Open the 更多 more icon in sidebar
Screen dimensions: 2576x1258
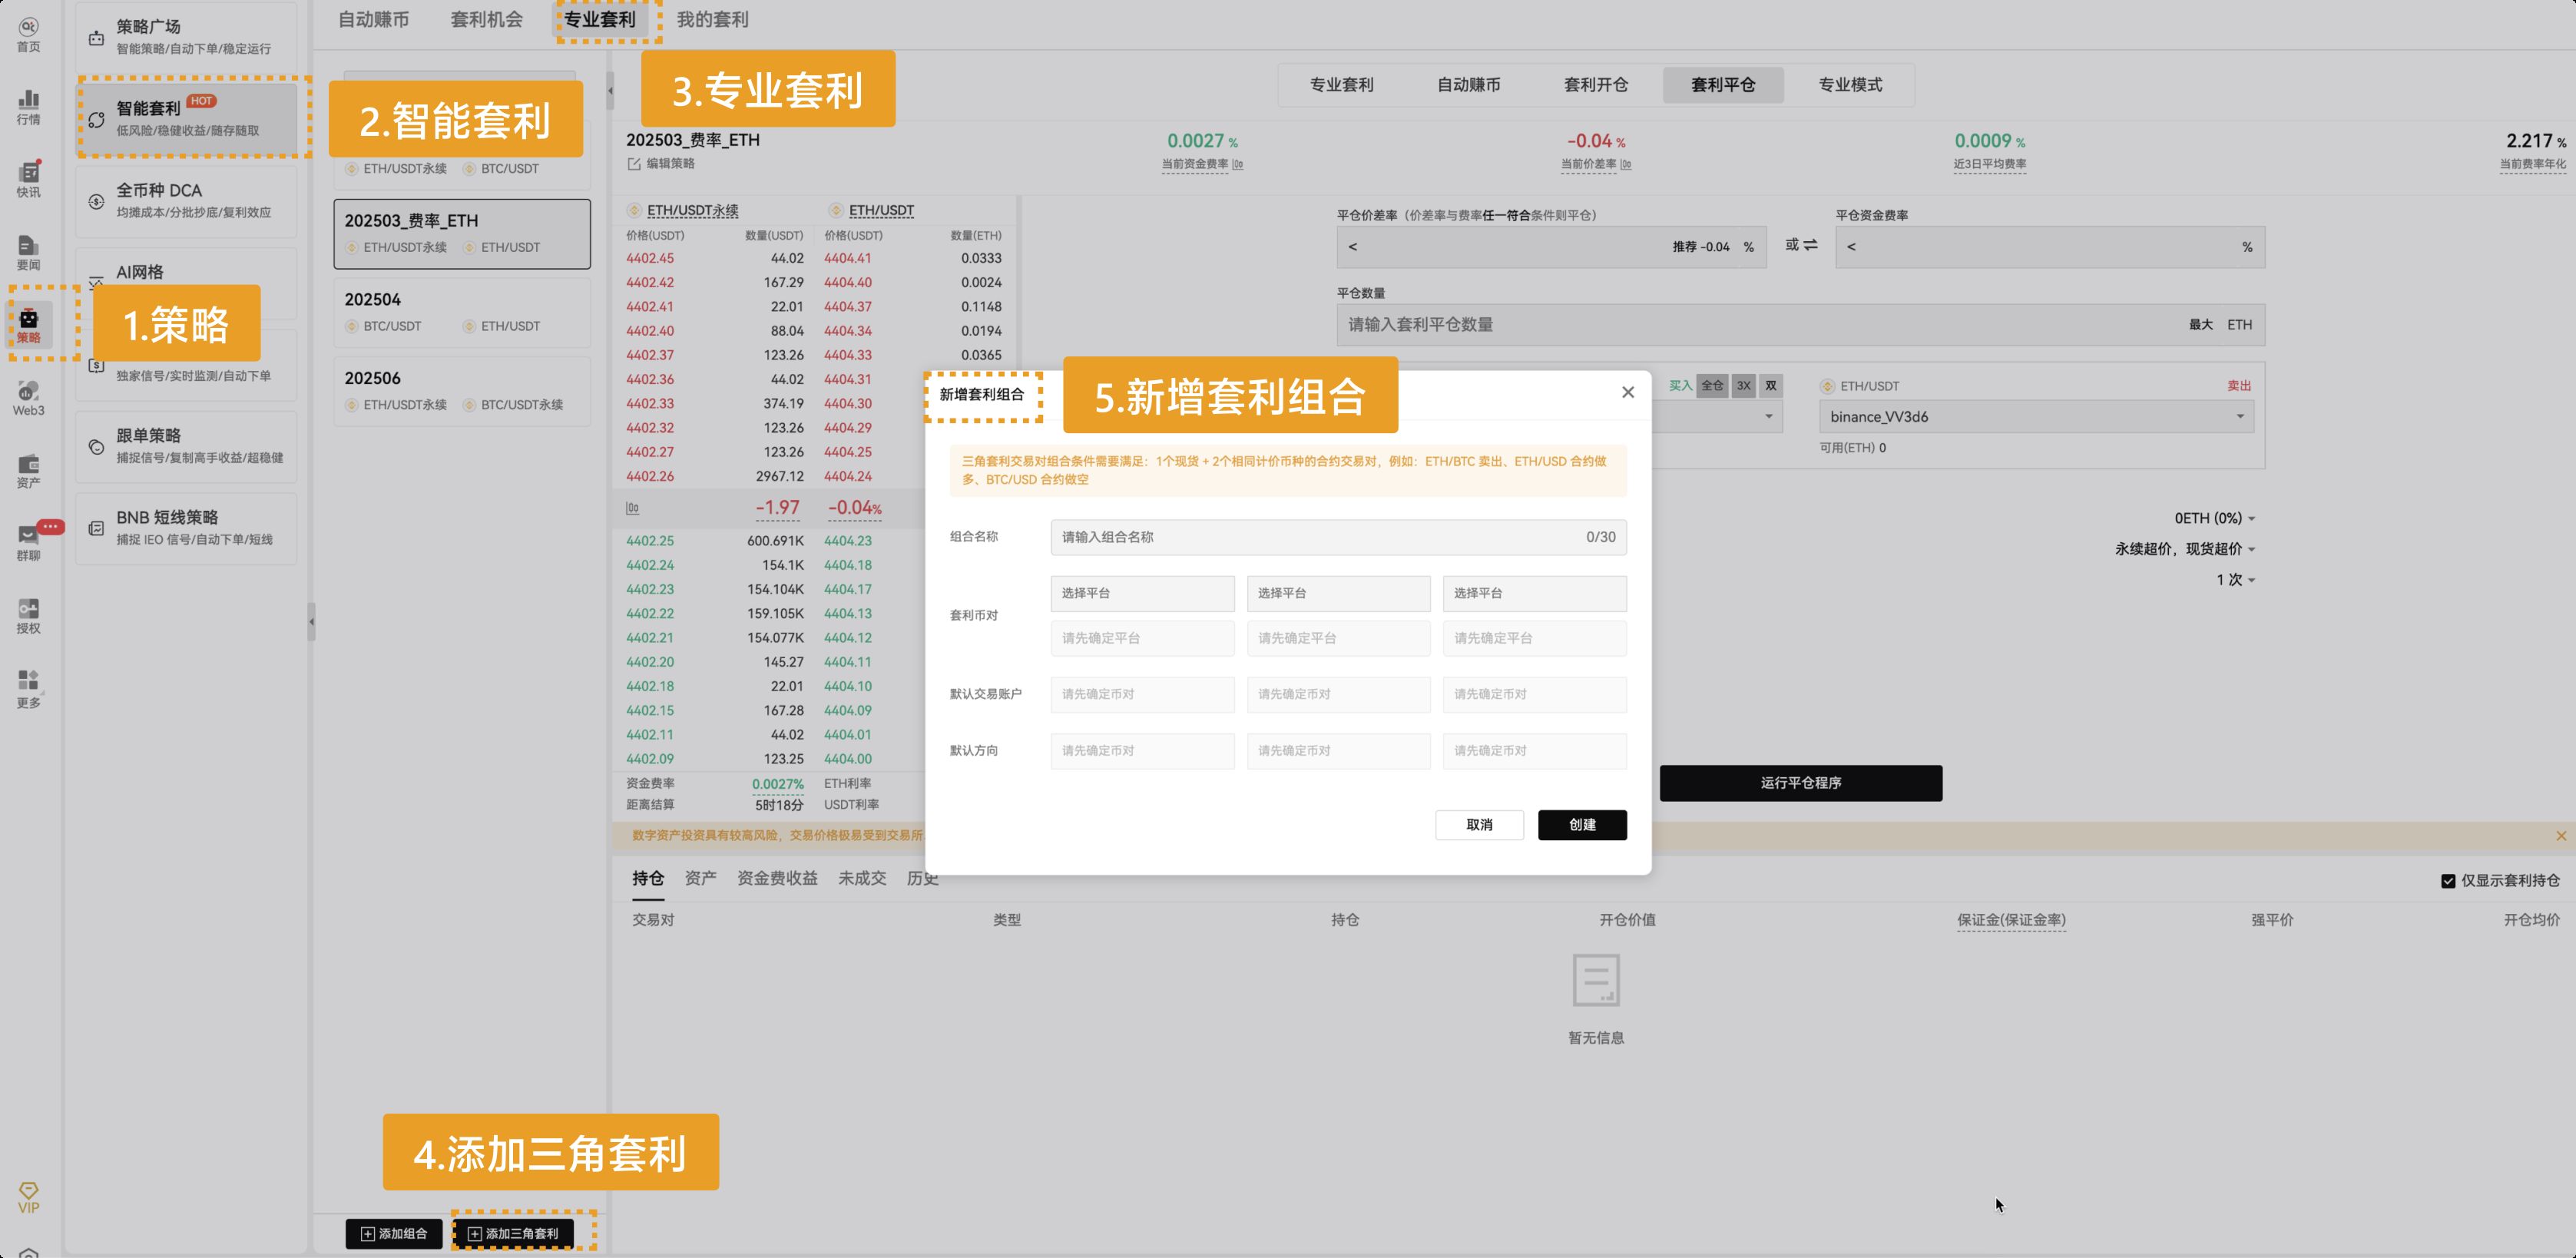coord(28,689)
